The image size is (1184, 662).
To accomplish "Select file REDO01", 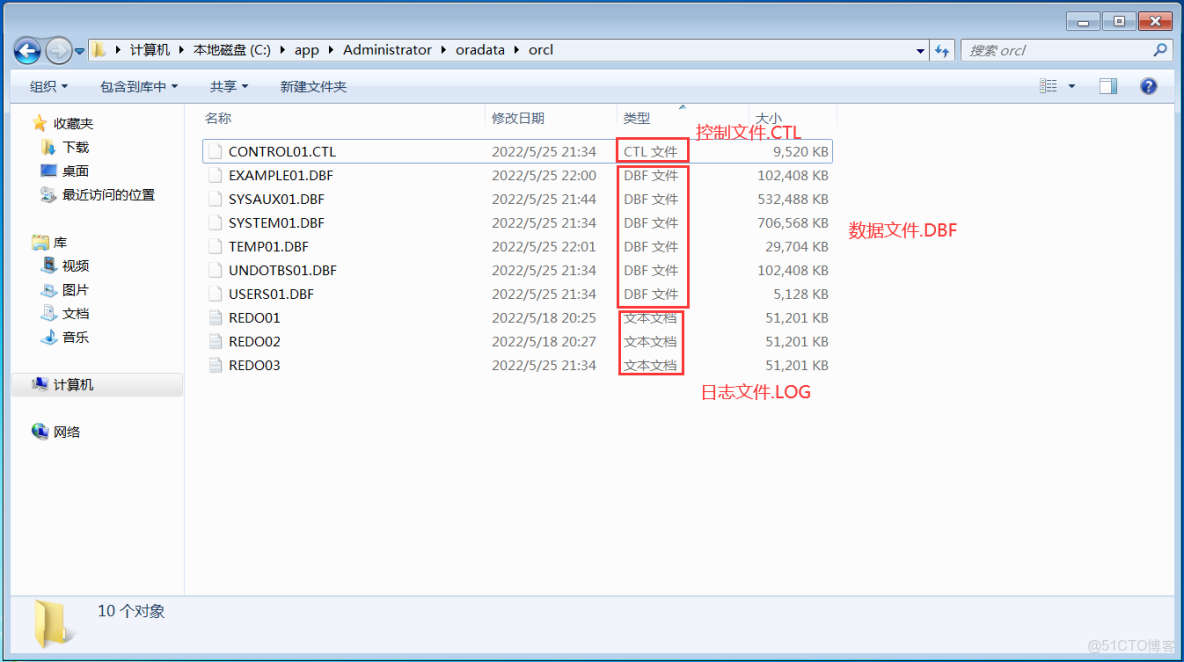I will [x=517, y=318].
